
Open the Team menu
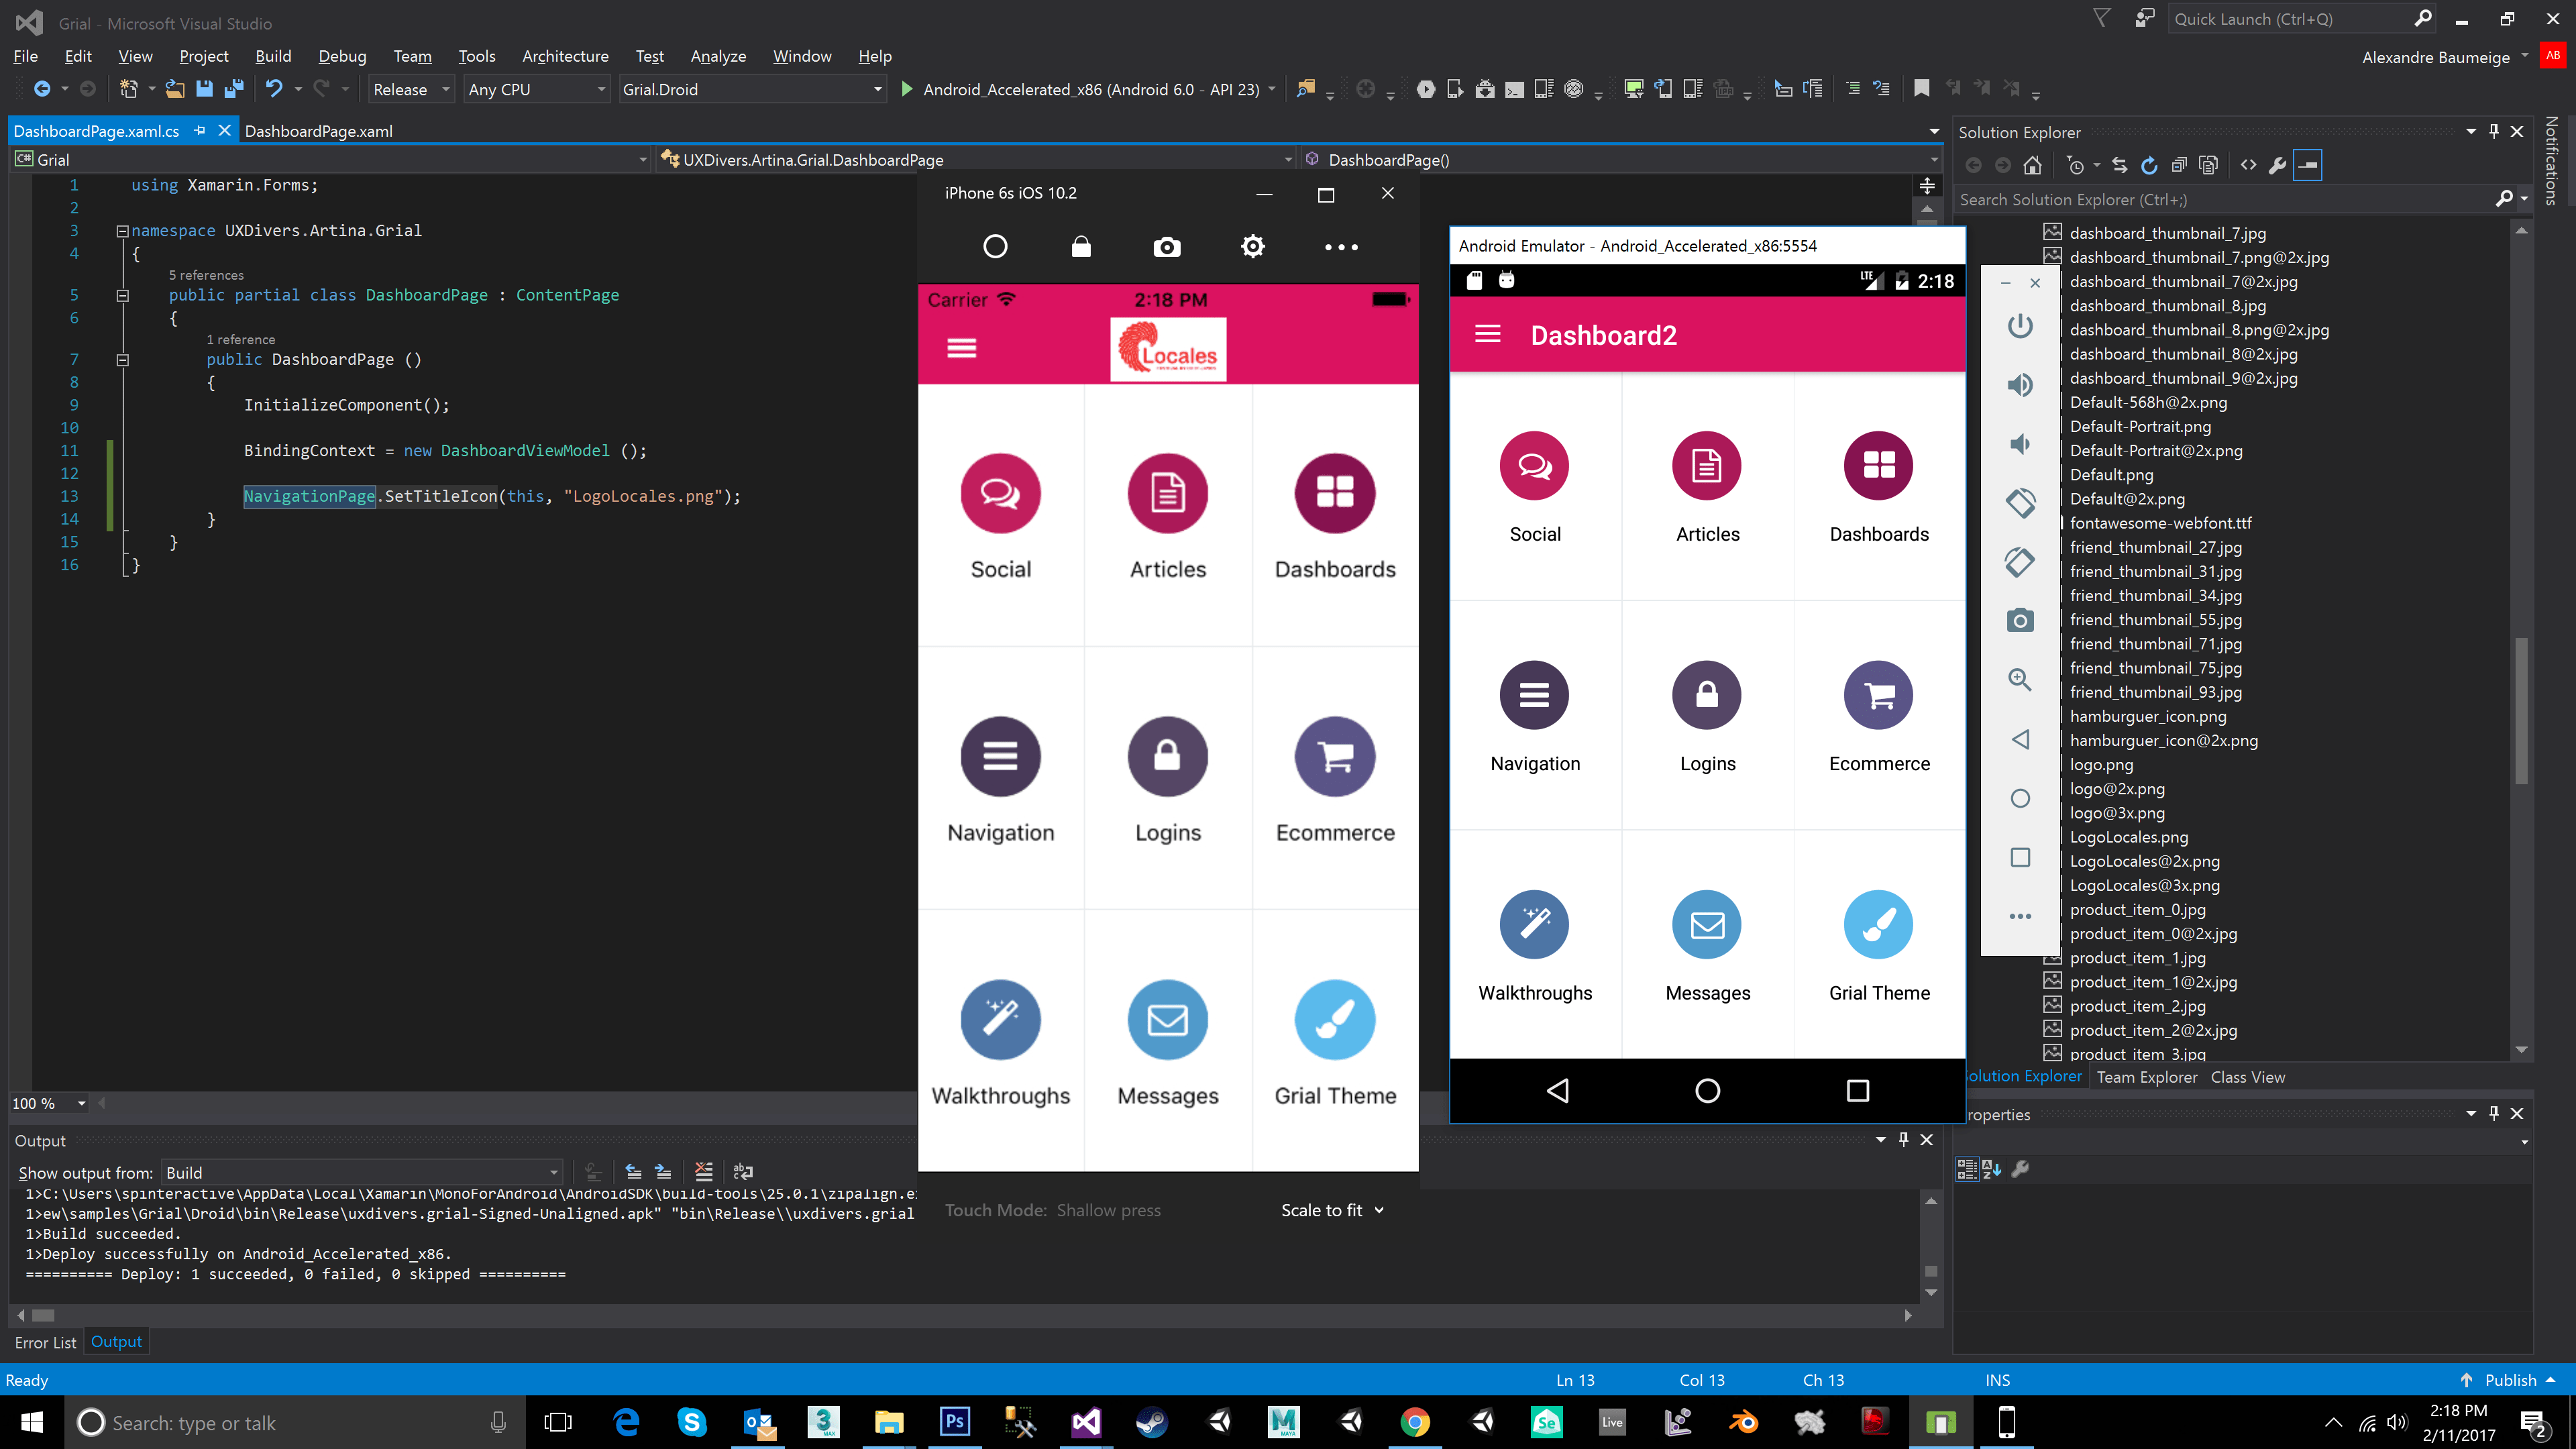pyautogui.click(x=413, y=56)
